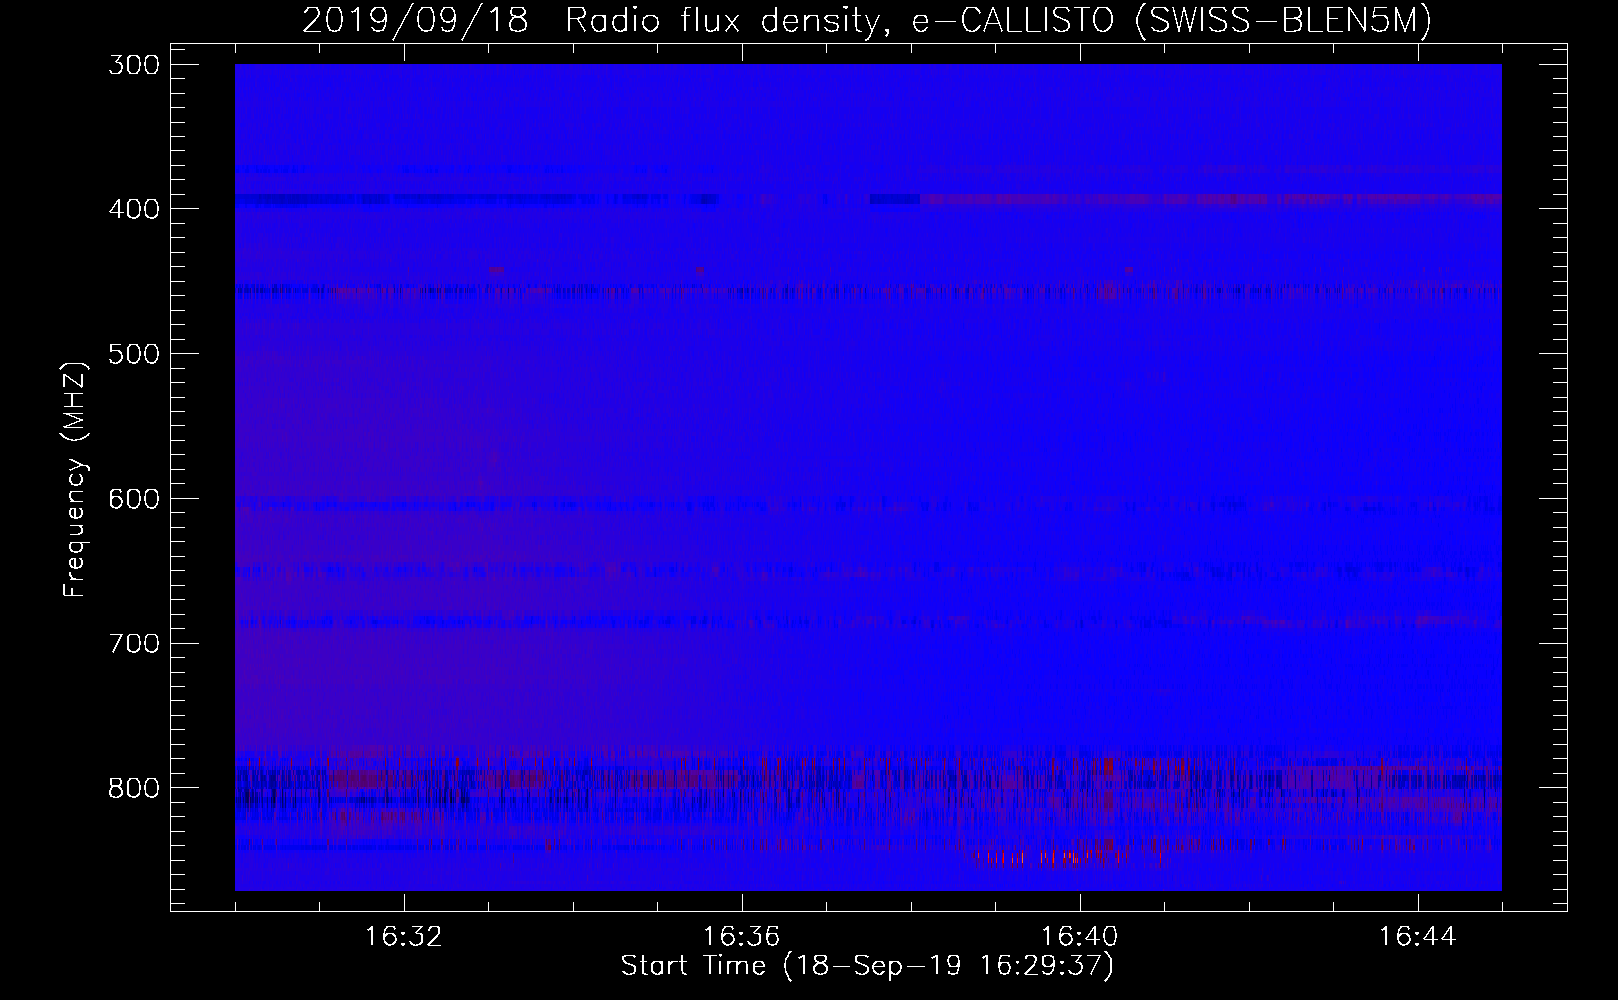
Task: Click the 300 frequency tick label
Action: coord(132,64)
